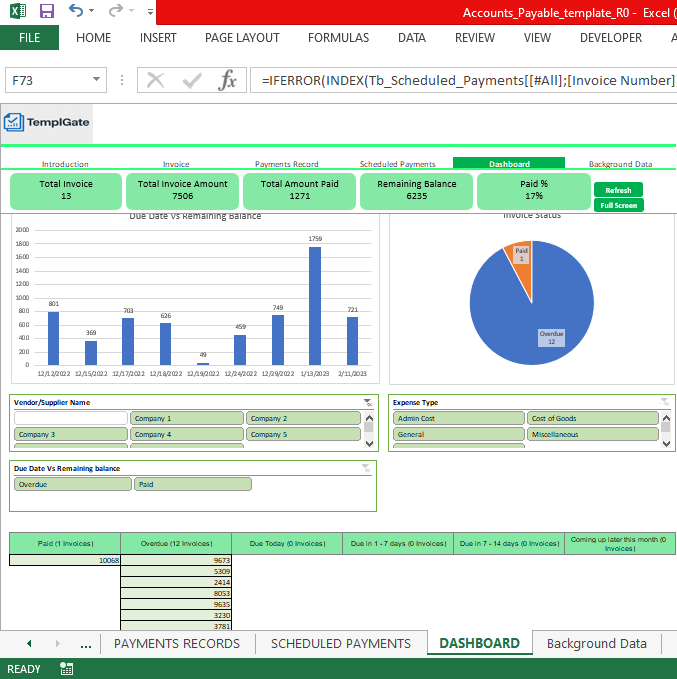Click the macro recording status bar icon
This screenshot has height=679, width=677.
(66, 669)
